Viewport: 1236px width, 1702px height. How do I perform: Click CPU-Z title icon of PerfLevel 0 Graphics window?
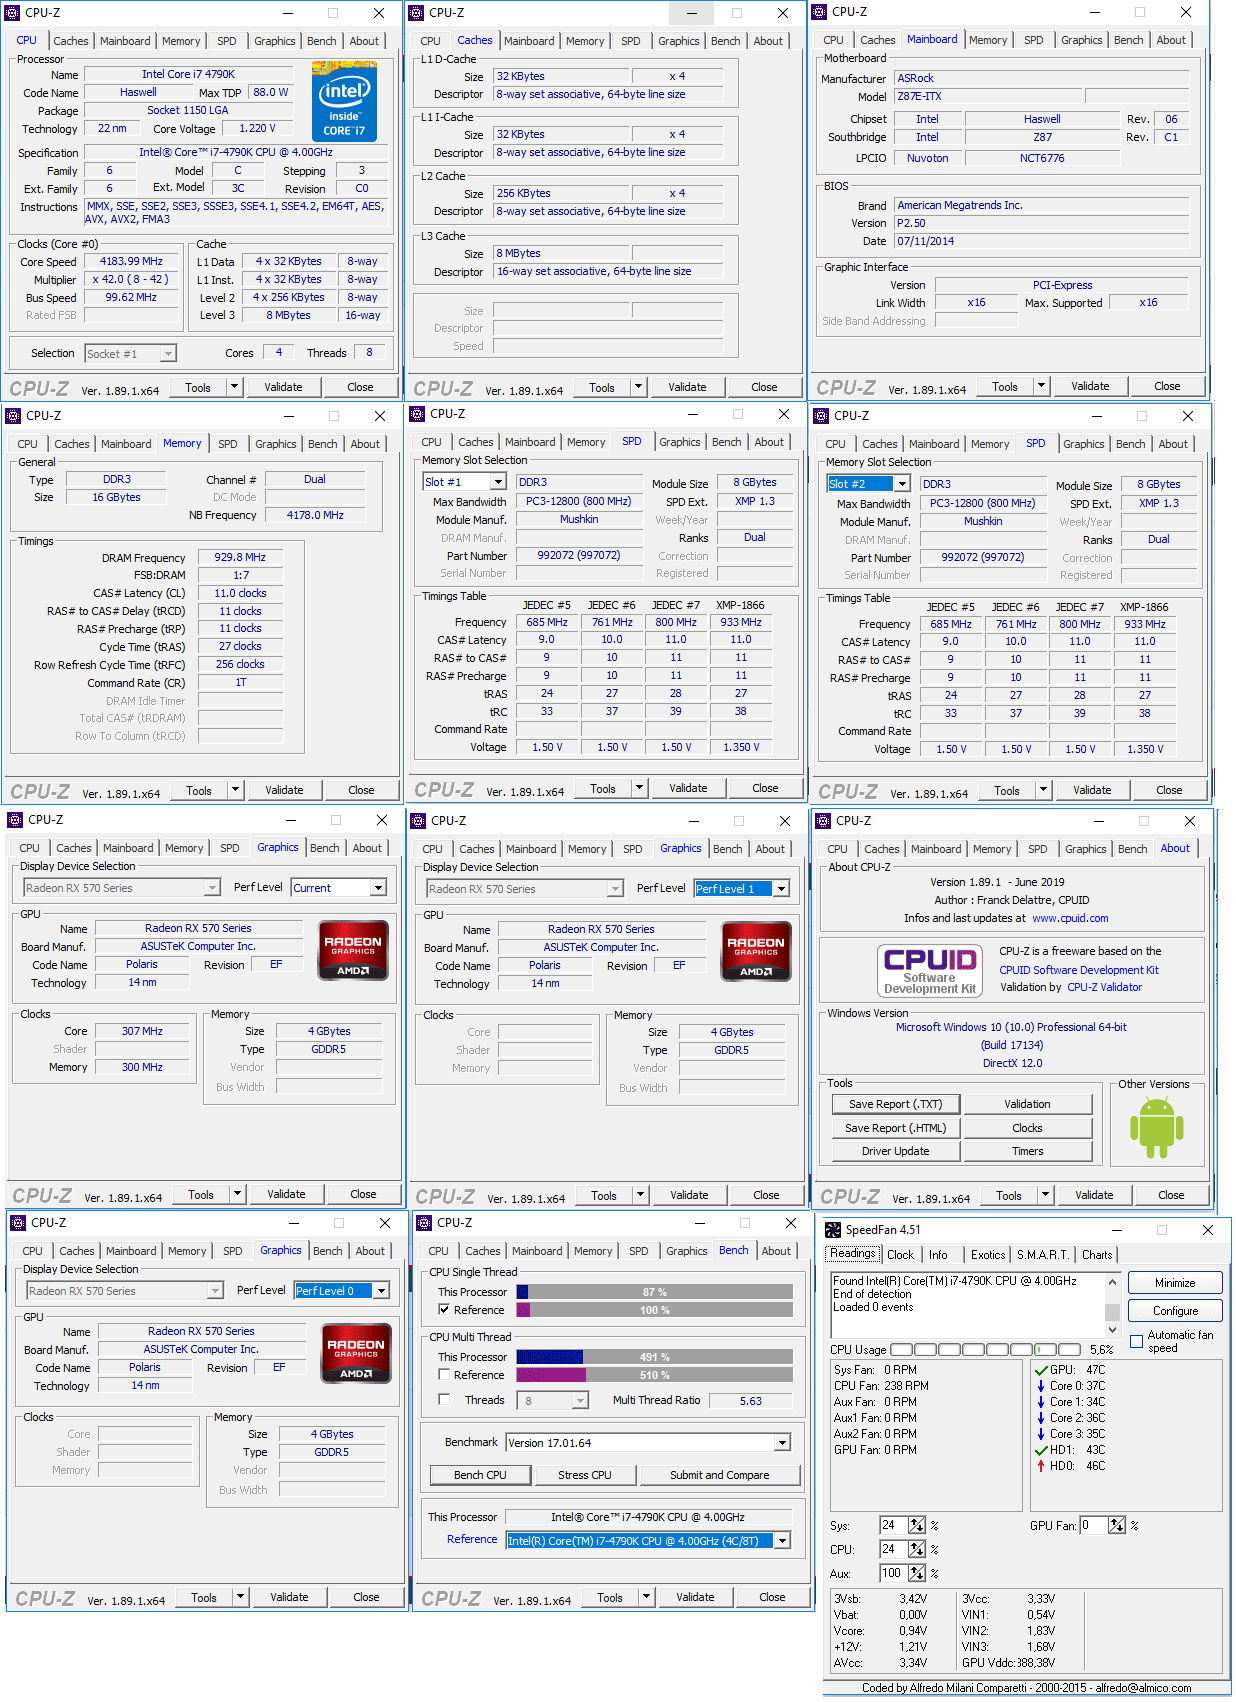(x=17, y=1223)
